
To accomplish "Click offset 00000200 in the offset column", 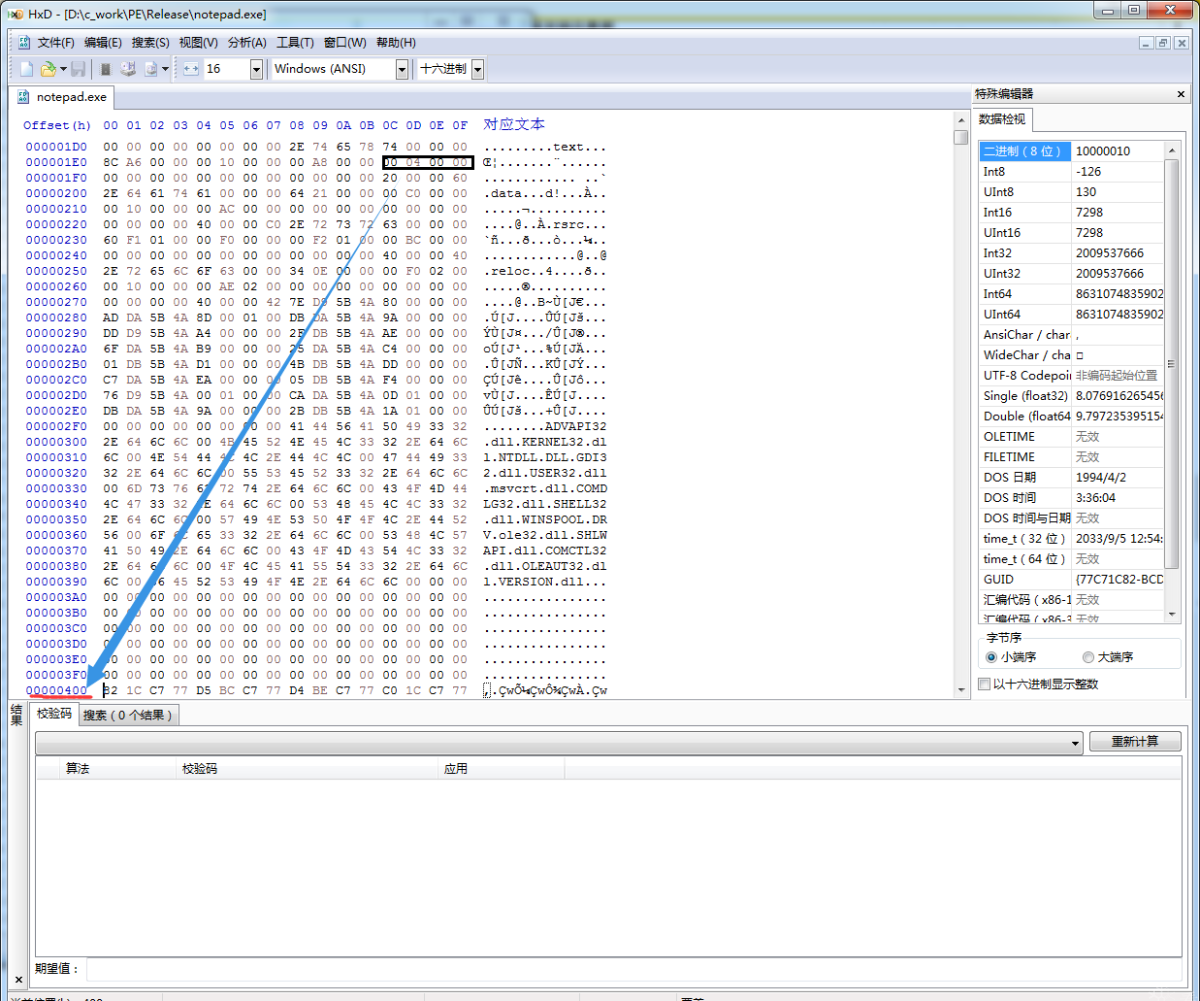I will click(x=56, y=193).
